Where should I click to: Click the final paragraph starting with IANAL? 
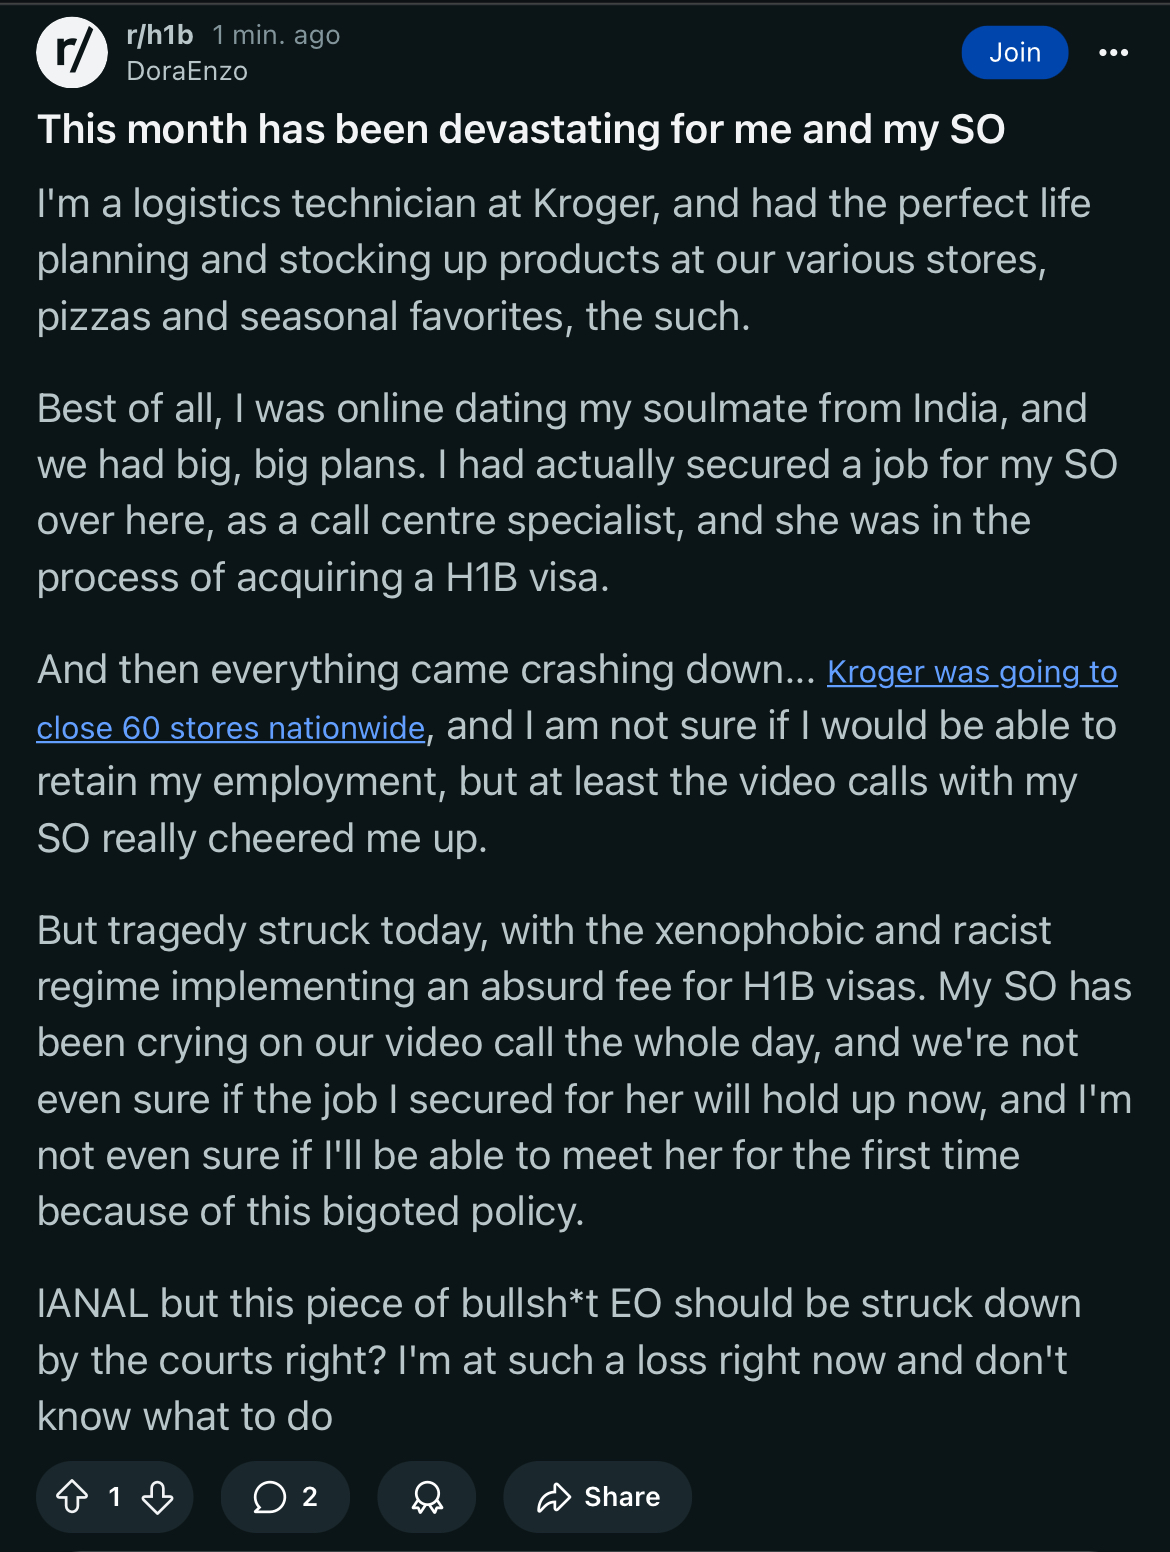pos(559,1360)
